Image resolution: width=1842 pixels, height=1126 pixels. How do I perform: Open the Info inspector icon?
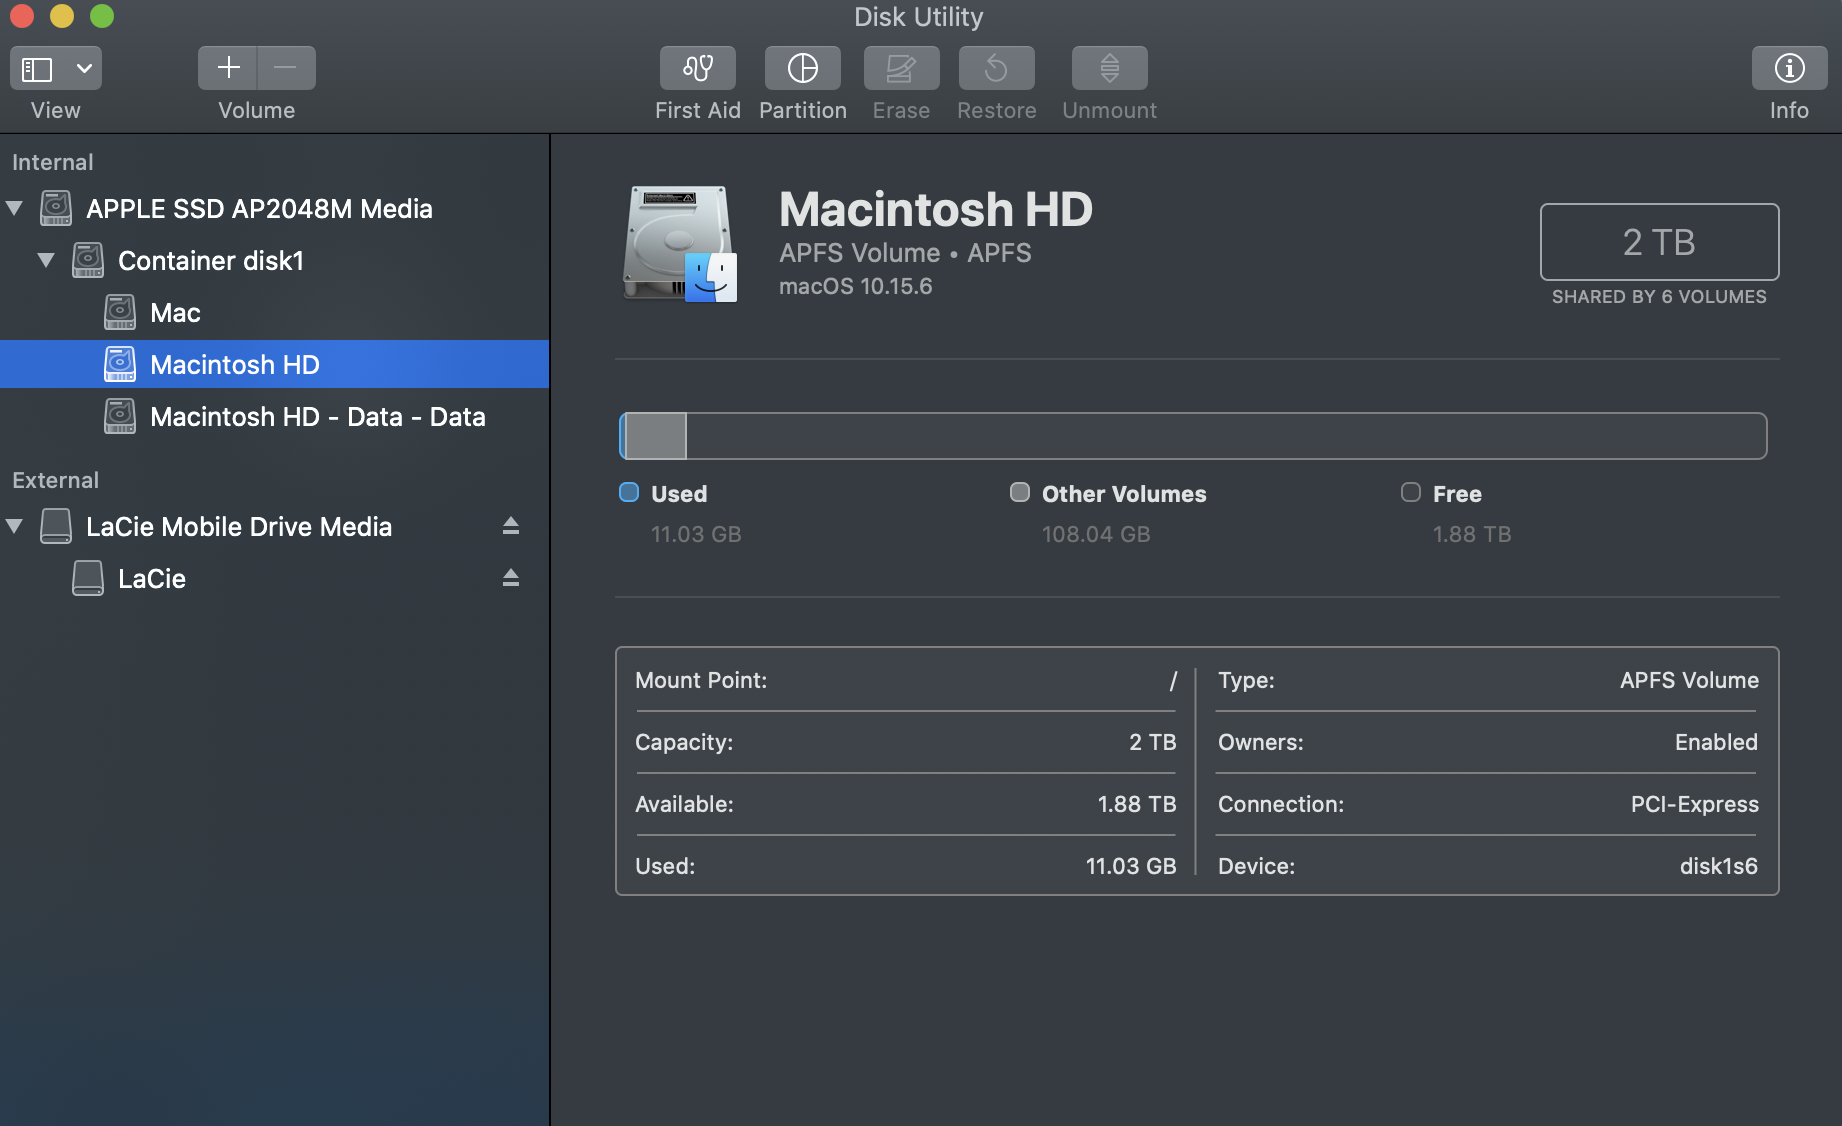[1789, 68]
